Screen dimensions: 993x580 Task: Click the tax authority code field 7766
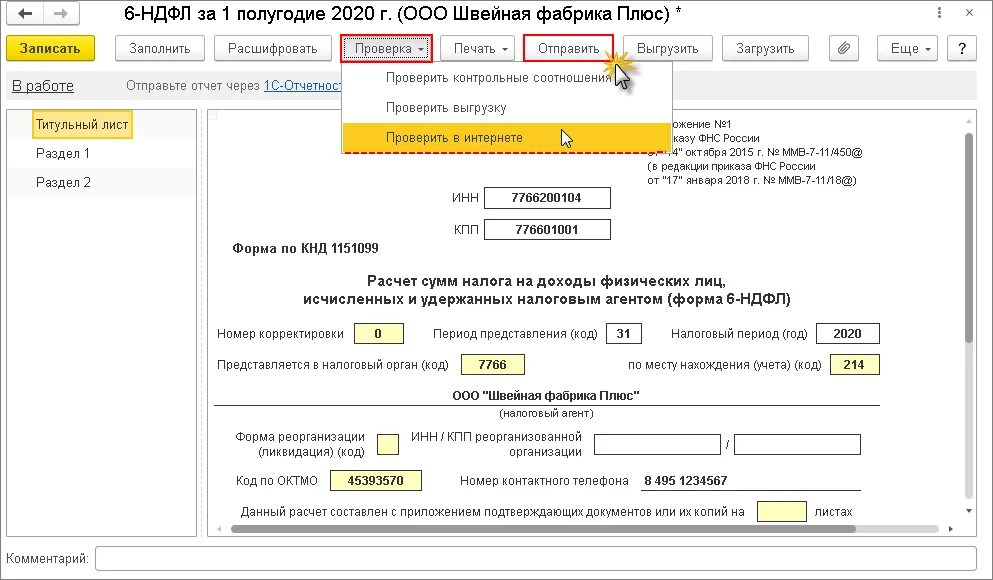point(493,365)
